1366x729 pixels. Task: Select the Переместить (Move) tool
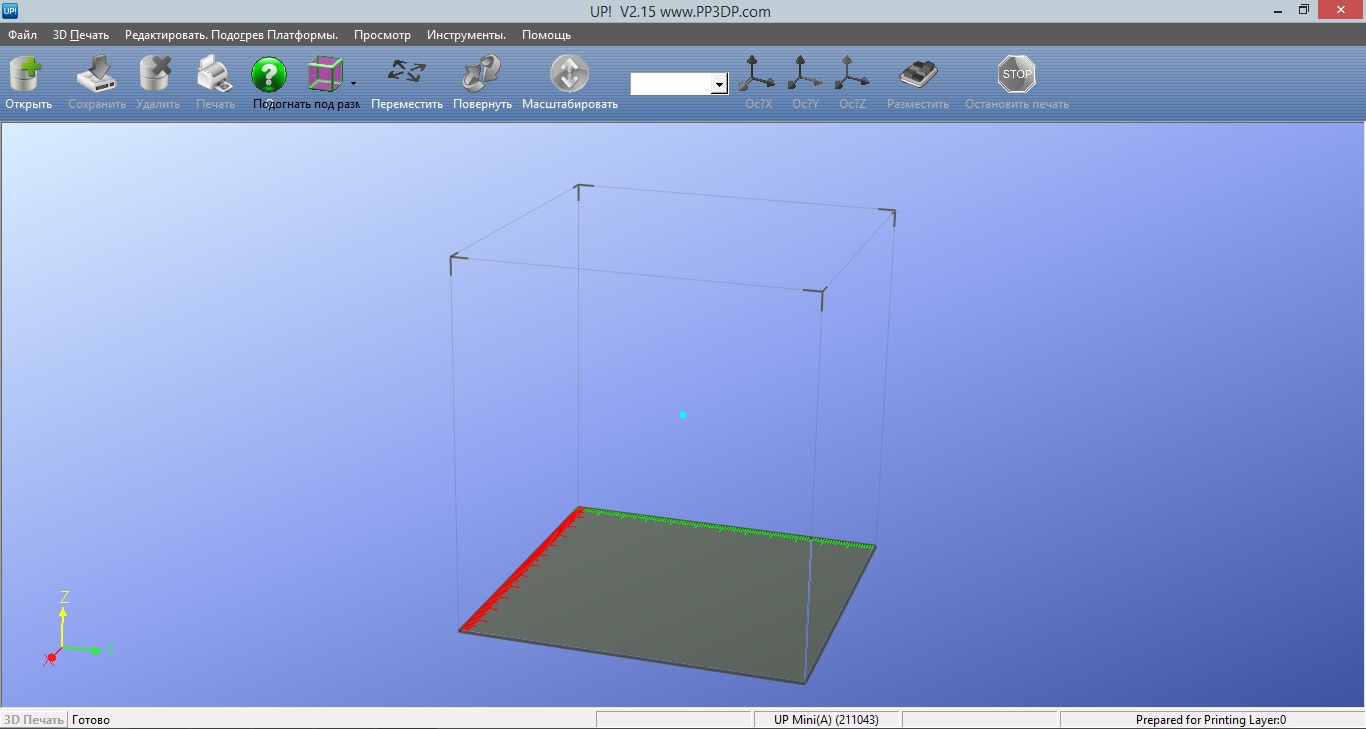click(x=407, y=73)
